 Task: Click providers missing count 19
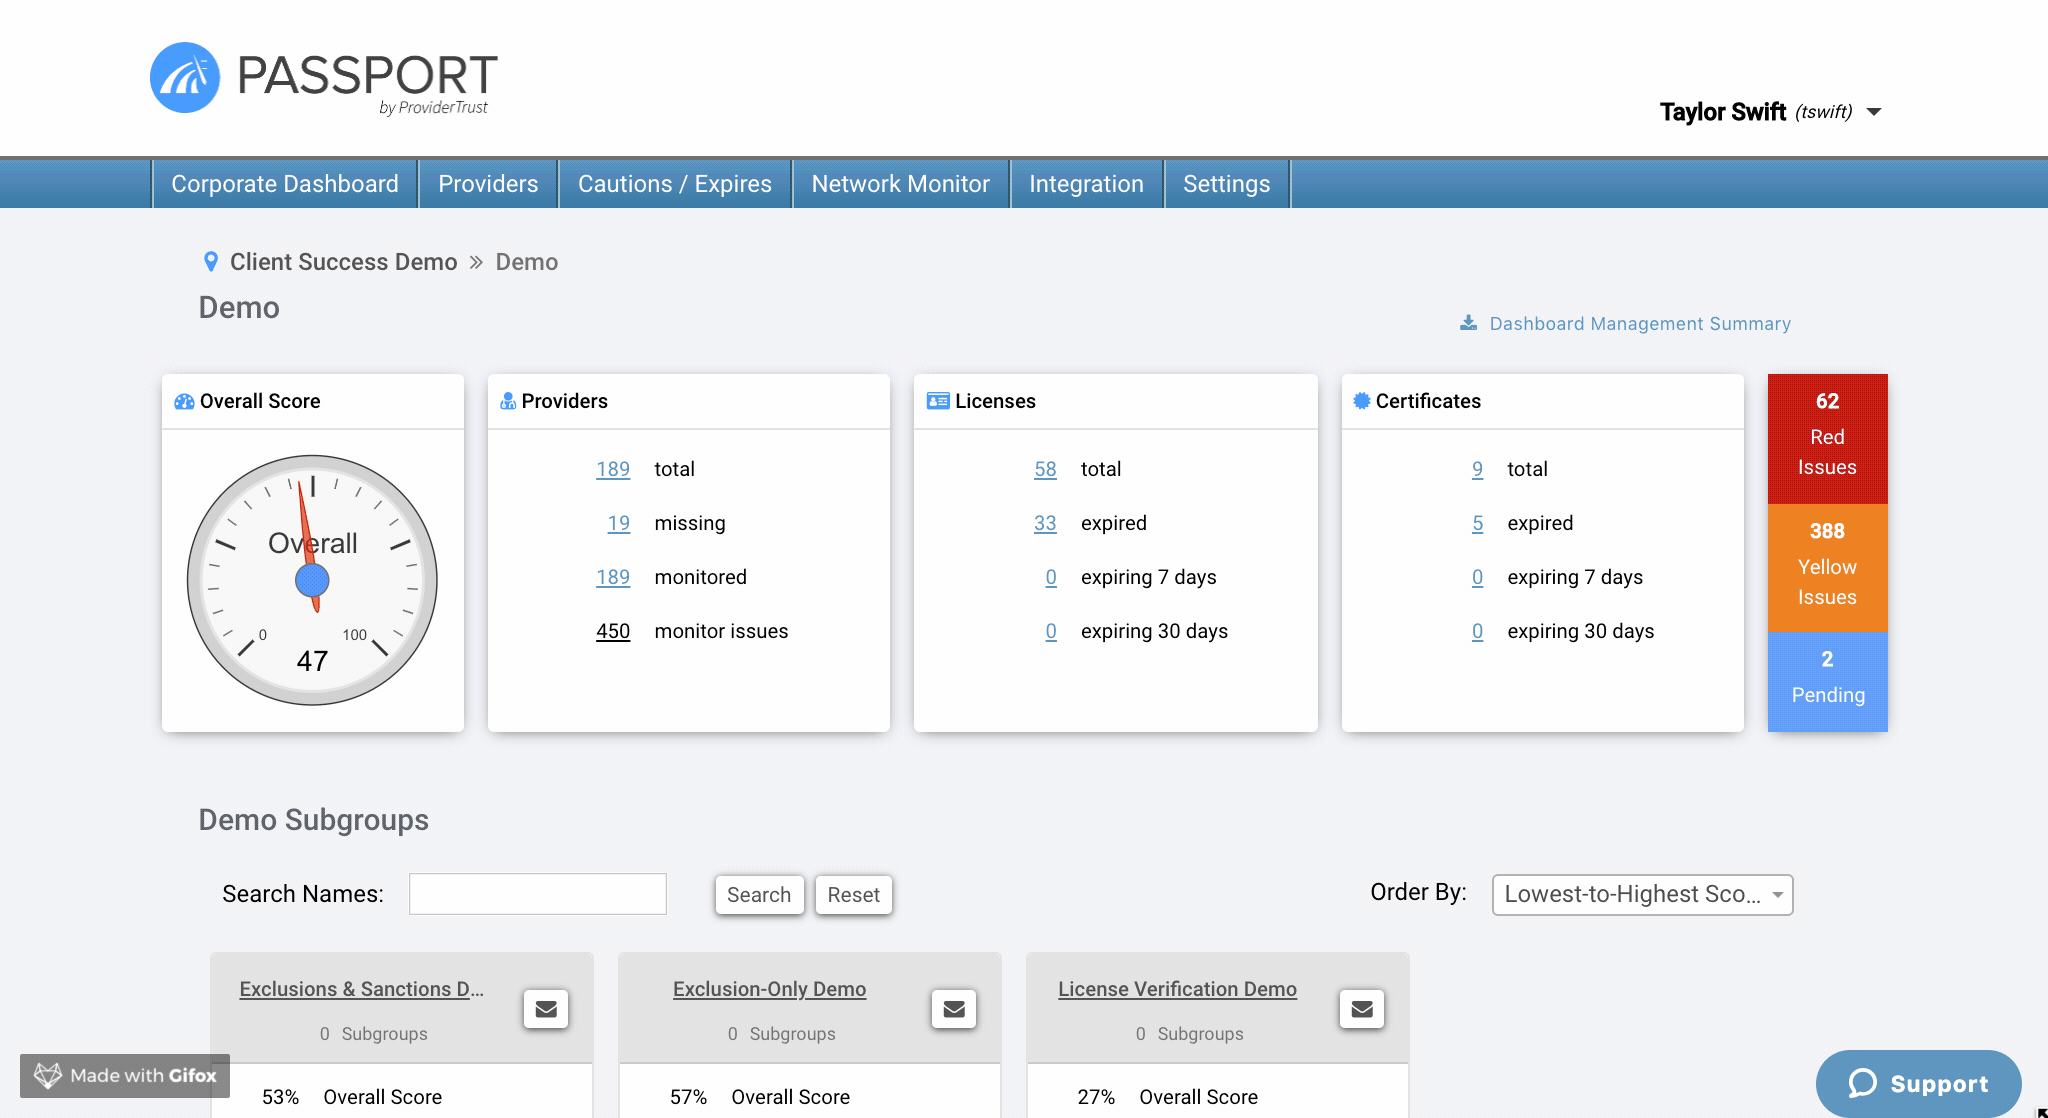pyautogui.click(x=619, y=523)
